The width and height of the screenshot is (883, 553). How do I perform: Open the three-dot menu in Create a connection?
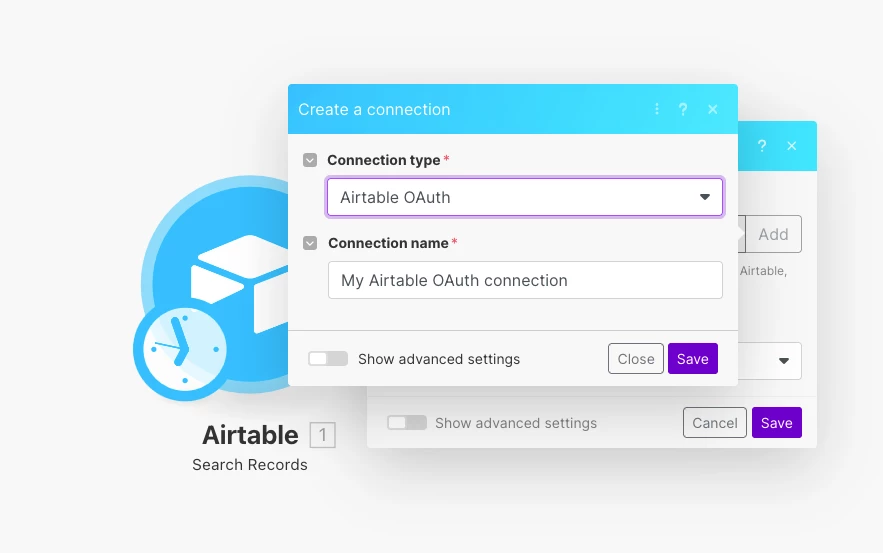[x=657, y=109]
